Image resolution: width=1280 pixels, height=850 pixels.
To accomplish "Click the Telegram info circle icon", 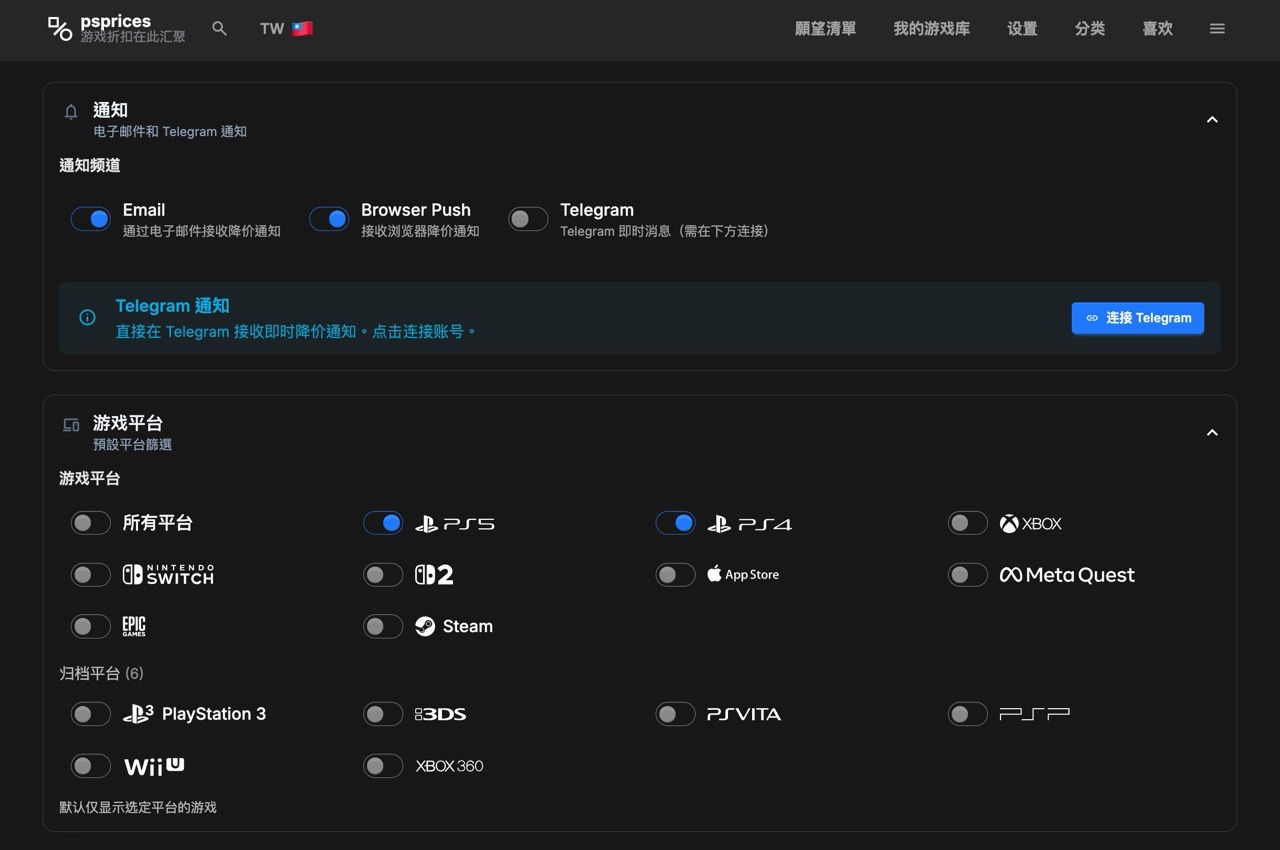I will [87, 318].
